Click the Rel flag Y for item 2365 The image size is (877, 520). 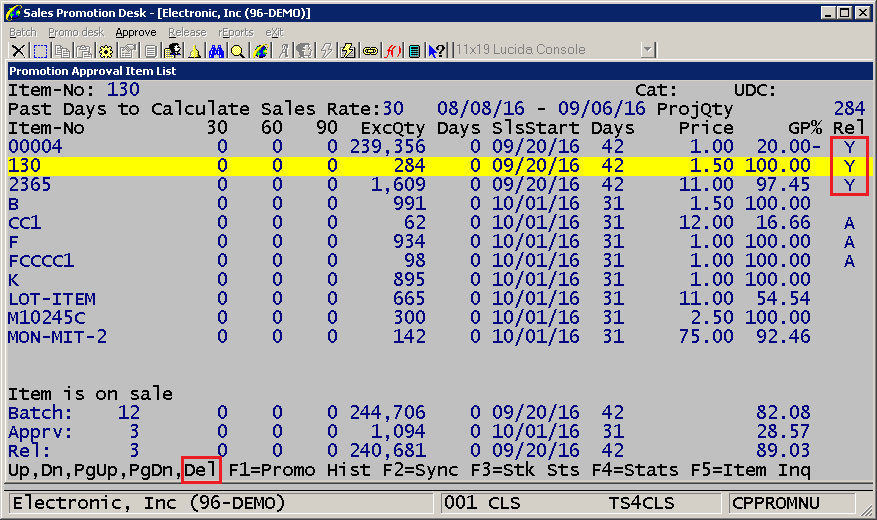850,185
